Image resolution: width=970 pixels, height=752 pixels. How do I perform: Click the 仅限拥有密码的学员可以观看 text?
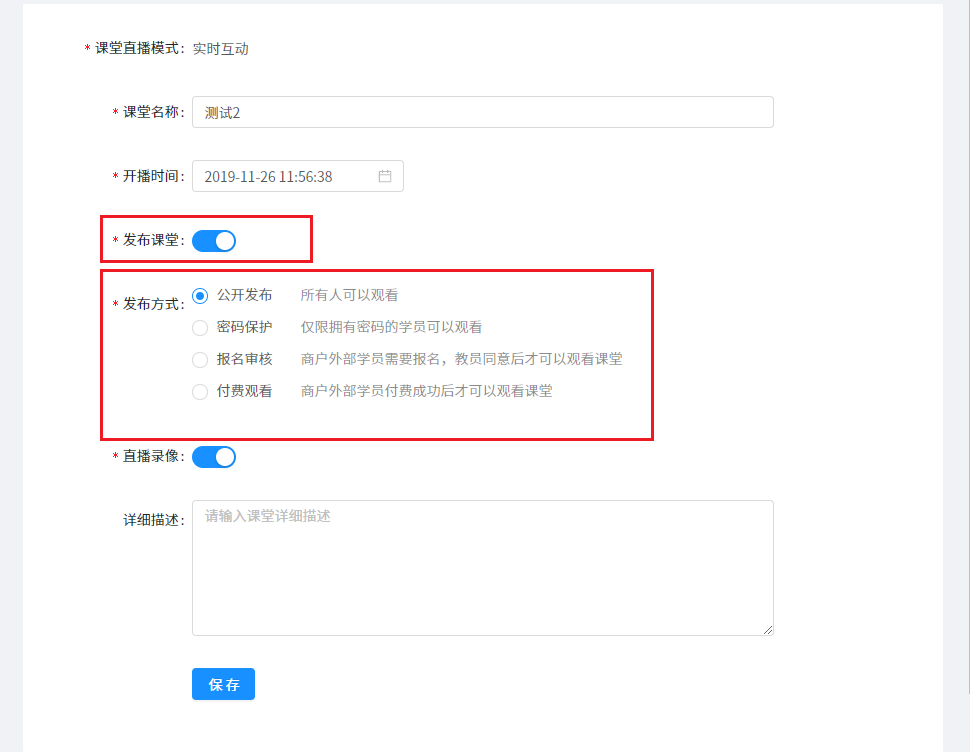[391, 327]
